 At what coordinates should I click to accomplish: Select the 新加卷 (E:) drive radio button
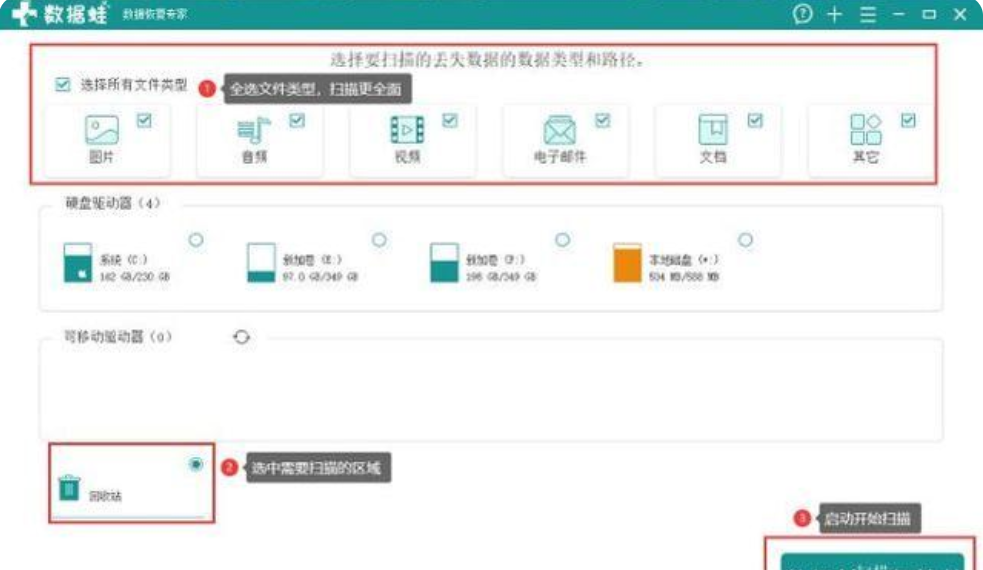click(379, 240)
